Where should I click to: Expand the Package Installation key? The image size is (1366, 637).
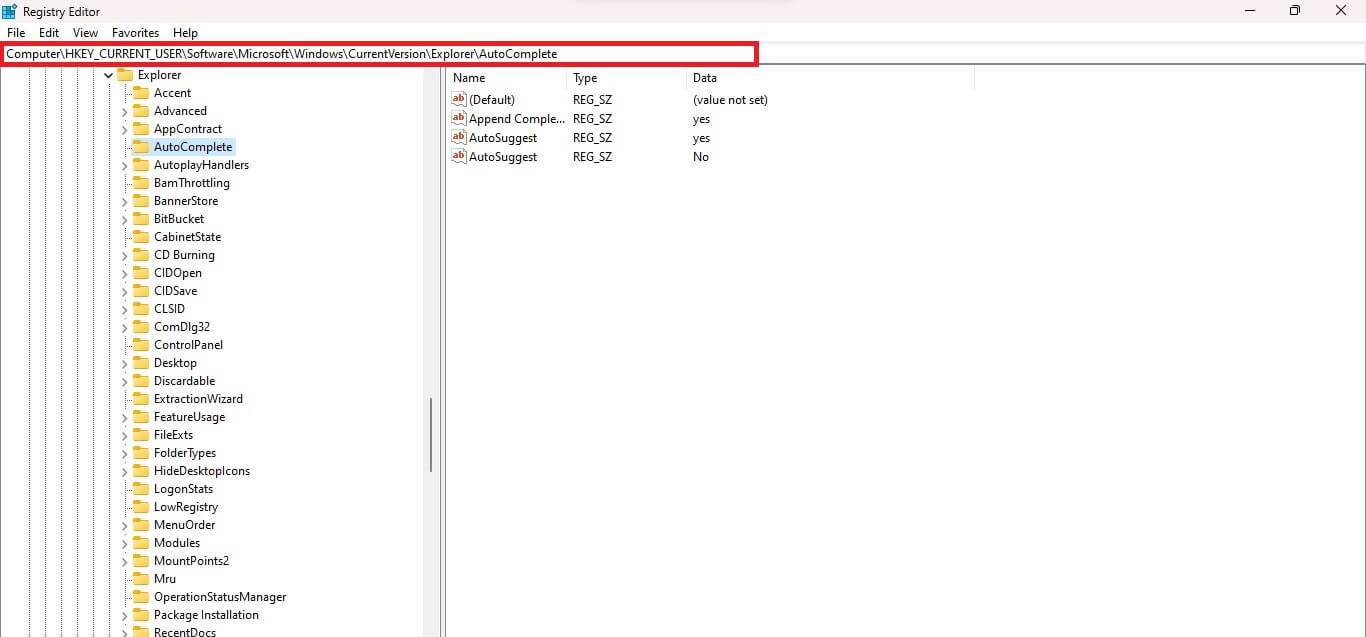pos(125,615)
